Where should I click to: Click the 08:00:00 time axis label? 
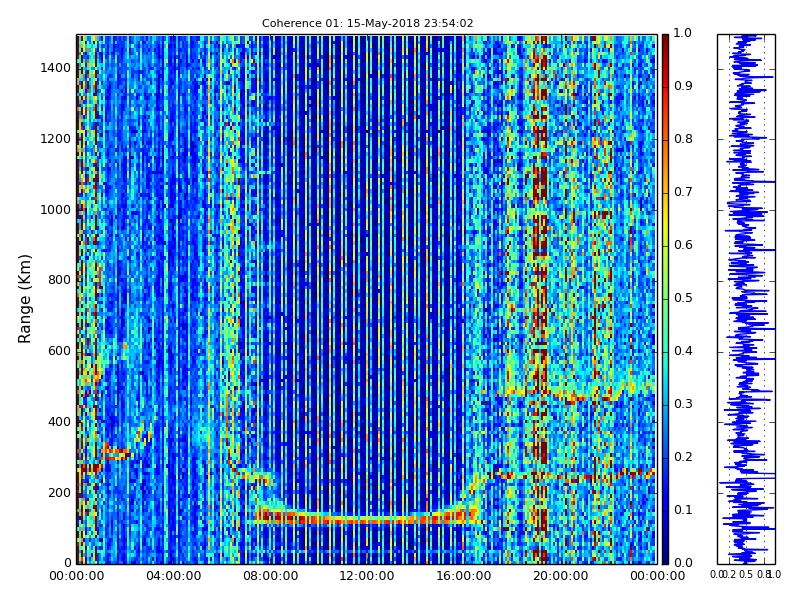coord(270,576)
